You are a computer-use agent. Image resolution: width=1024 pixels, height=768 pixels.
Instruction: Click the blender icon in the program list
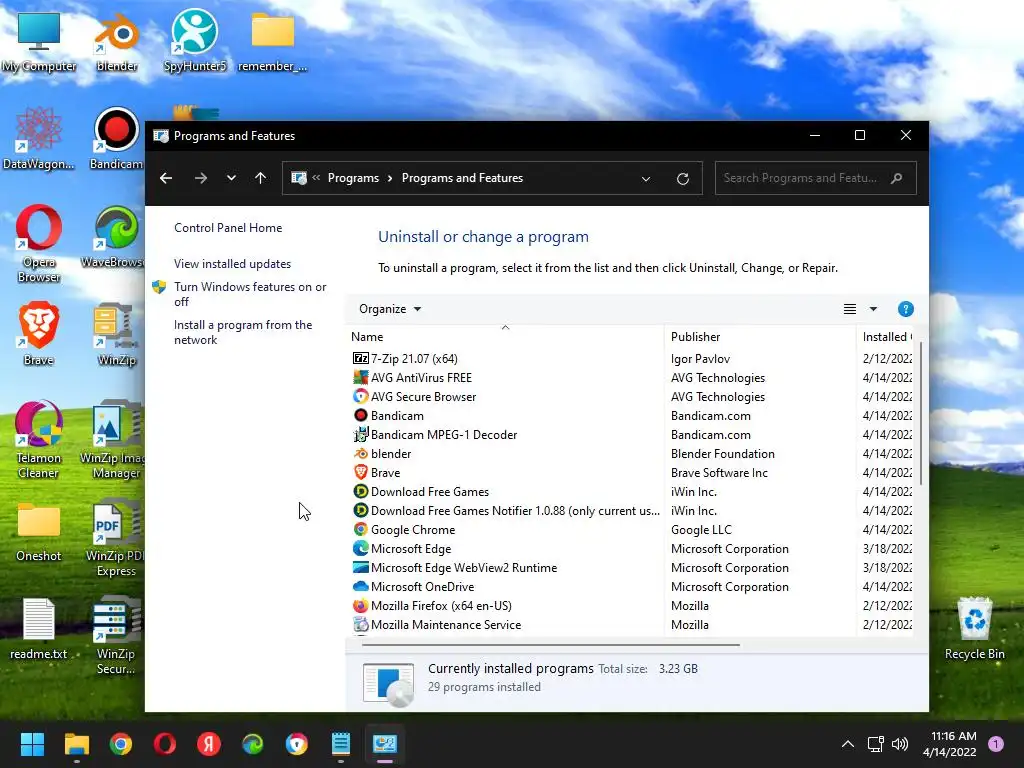click(x=360, y=453)
